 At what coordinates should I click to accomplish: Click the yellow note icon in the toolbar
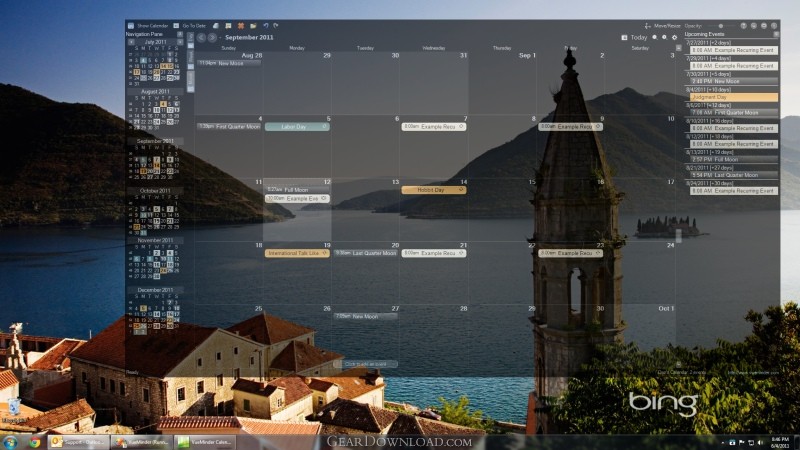pos(228,26)
